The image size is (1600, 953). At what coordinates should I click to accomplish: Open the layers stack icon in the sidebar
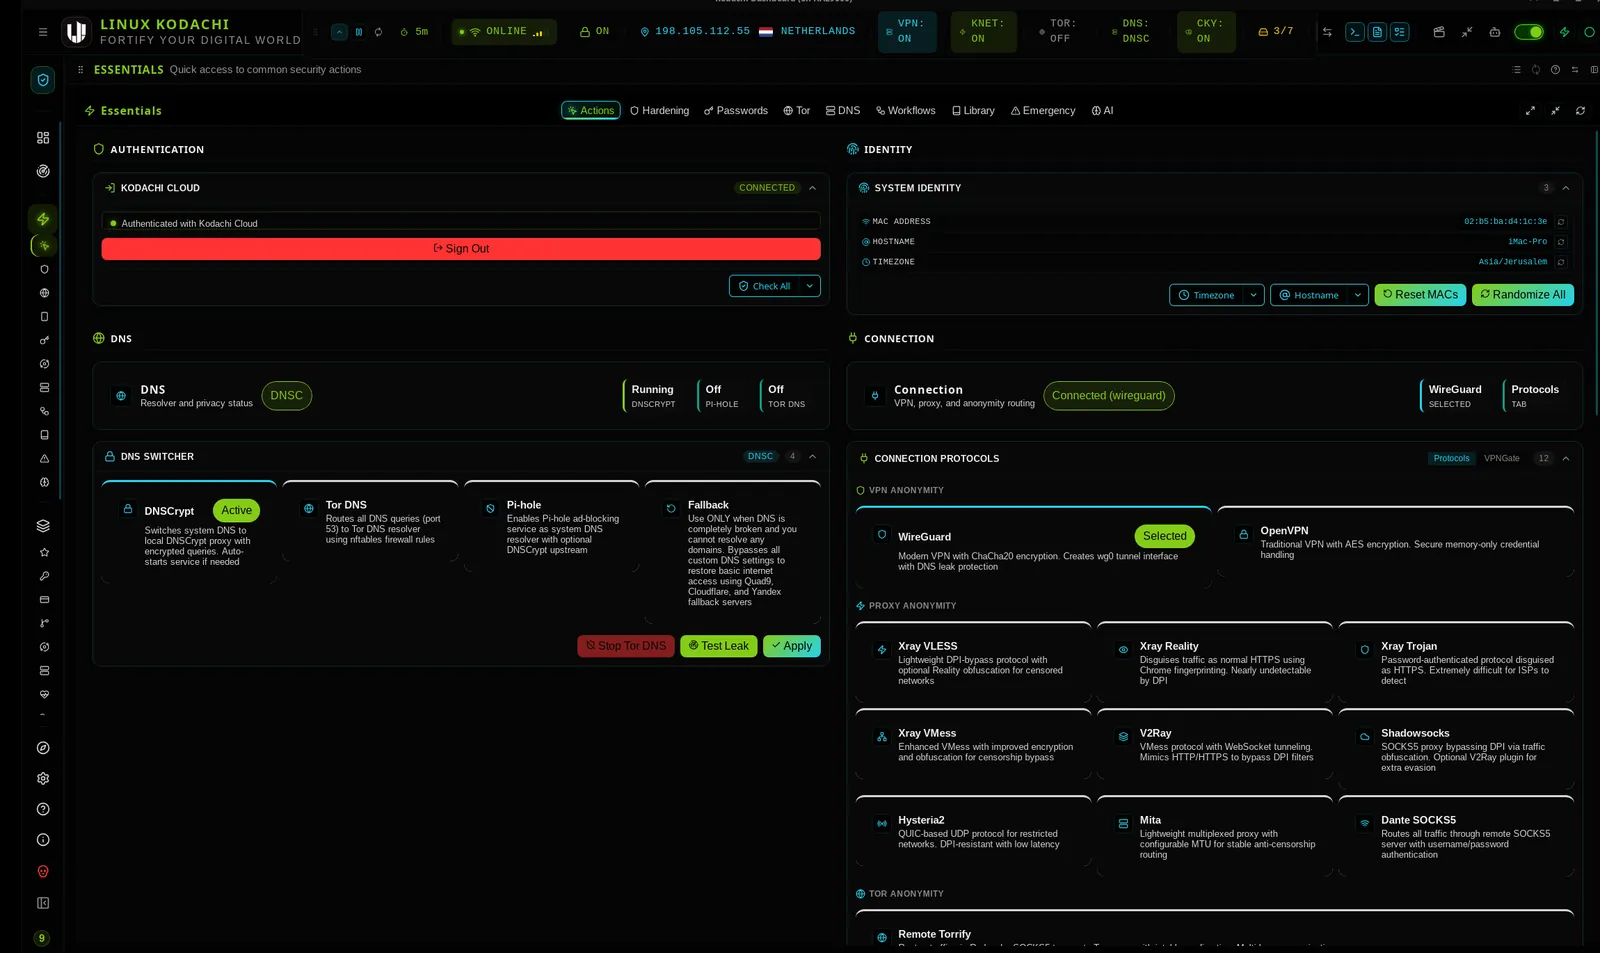click(43, 526)
